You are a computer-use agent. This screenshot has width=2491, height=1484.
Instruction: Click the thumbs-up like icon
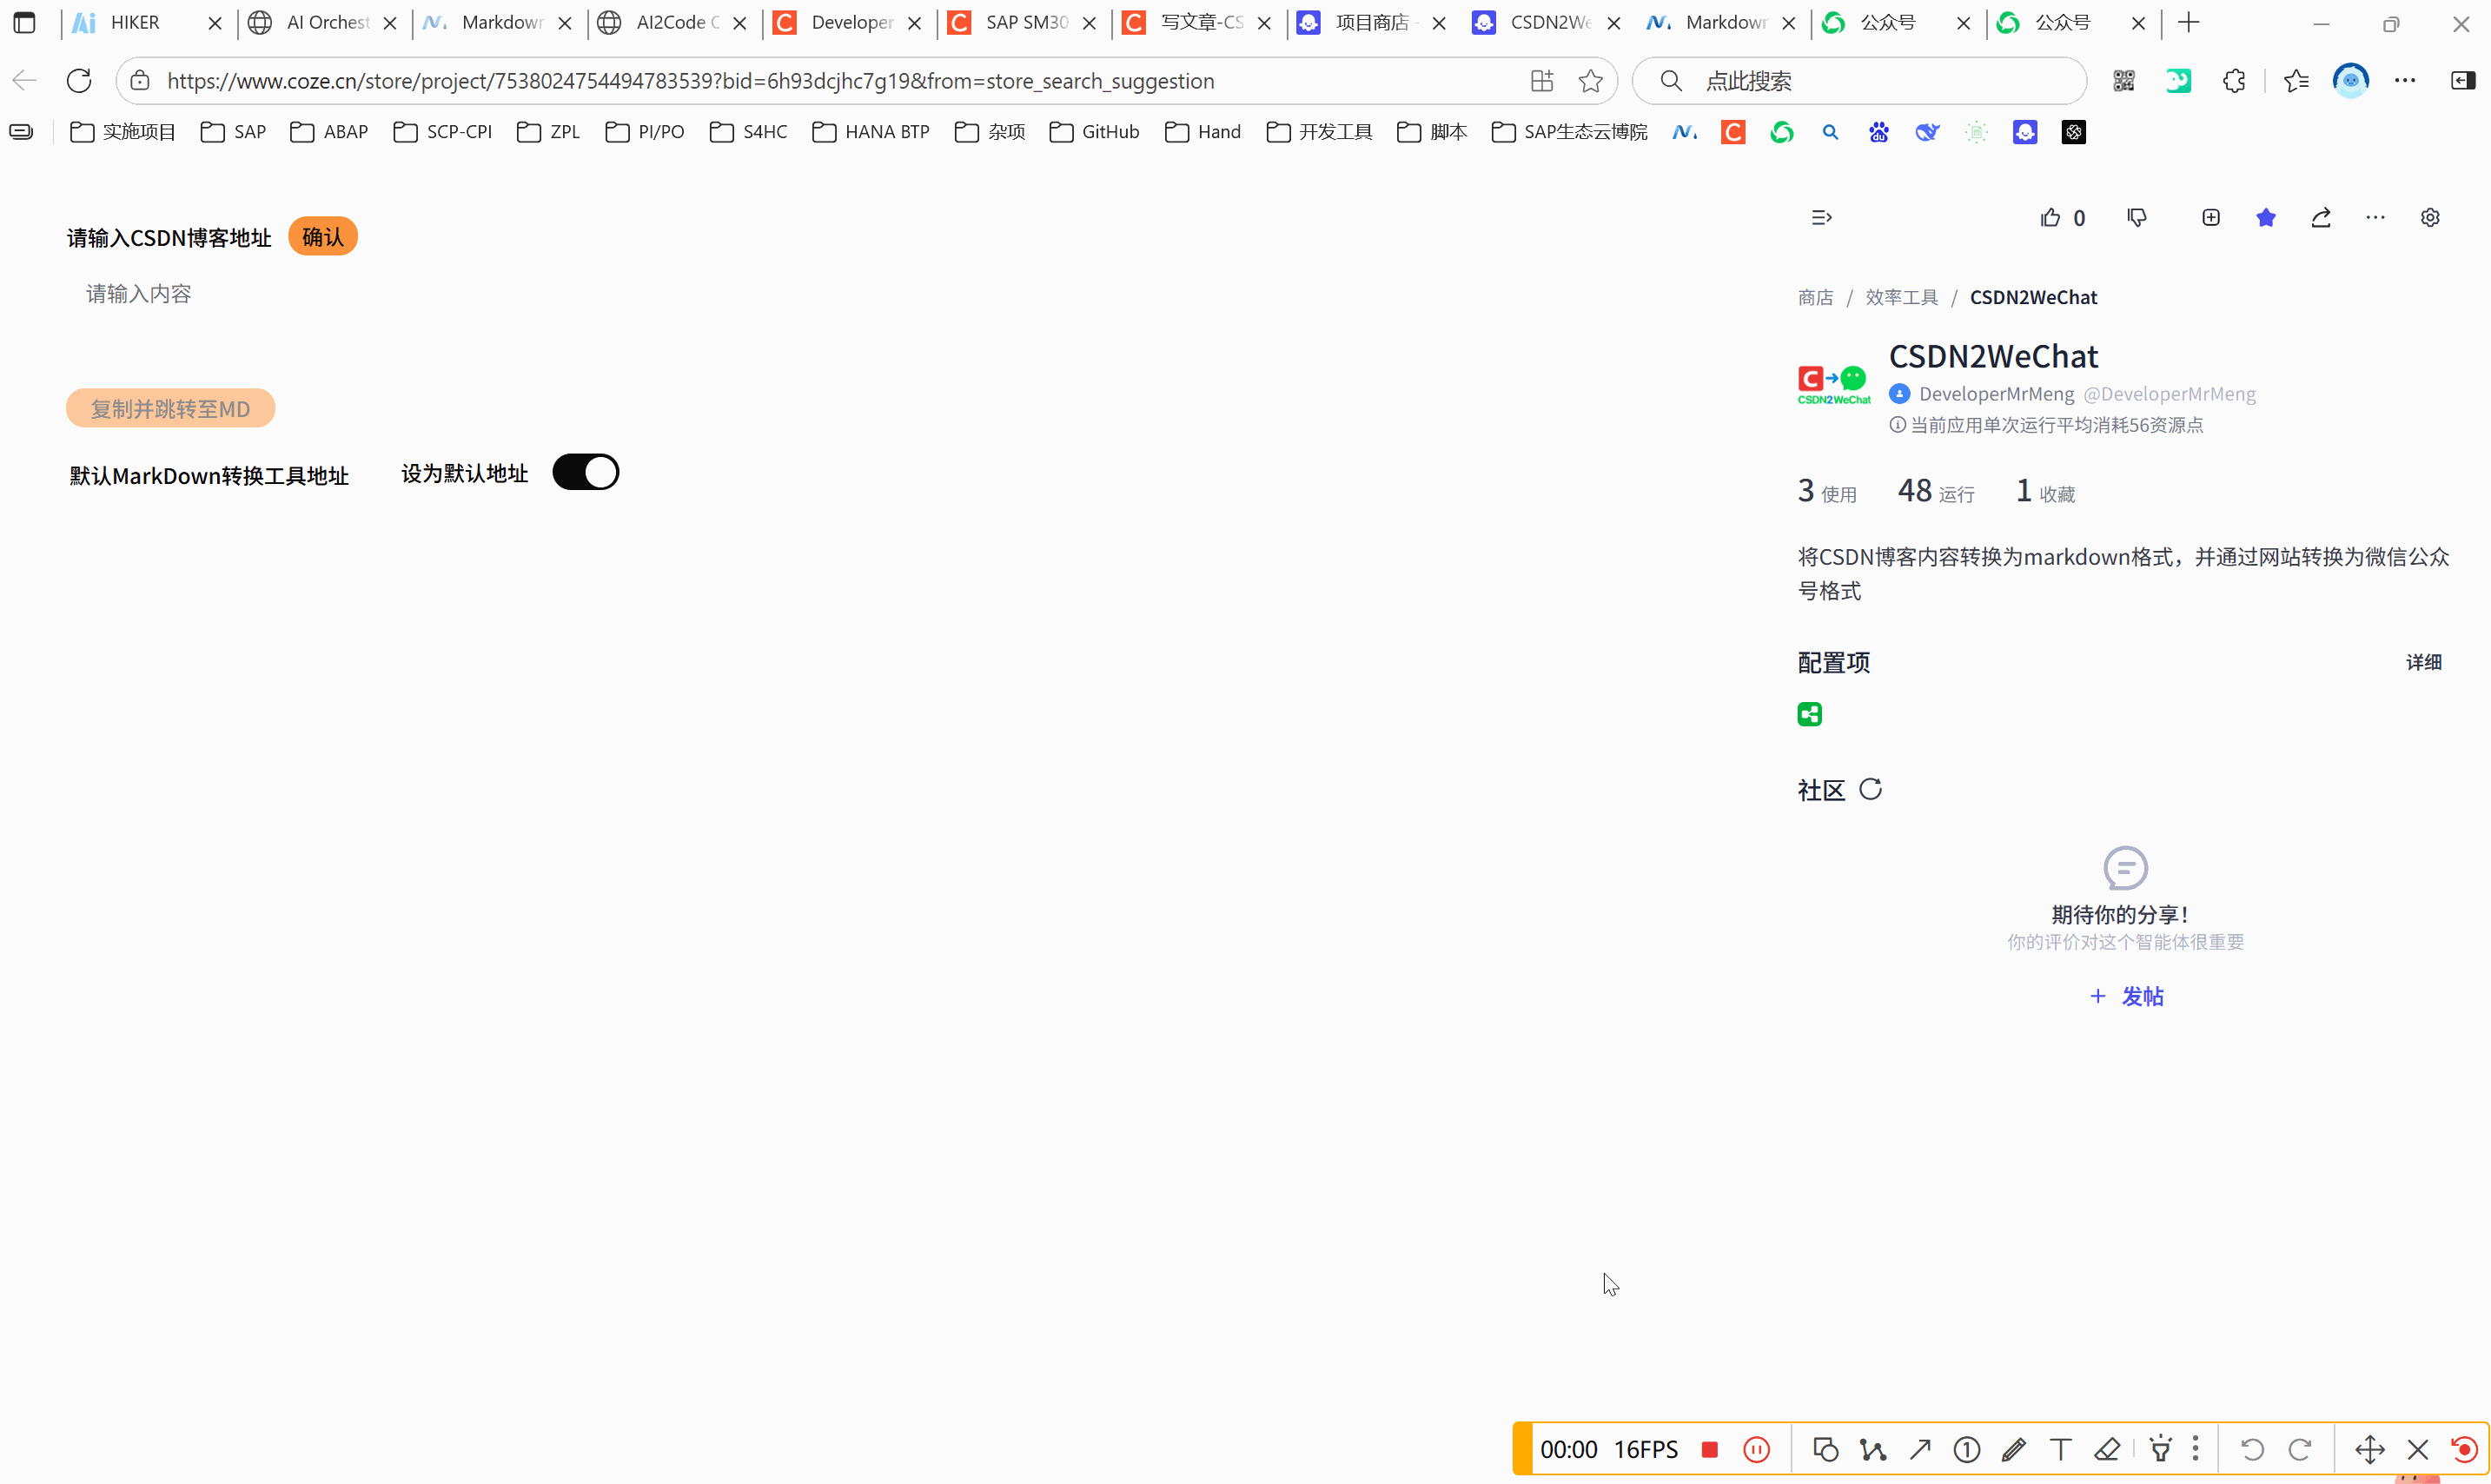point(2050,217)
